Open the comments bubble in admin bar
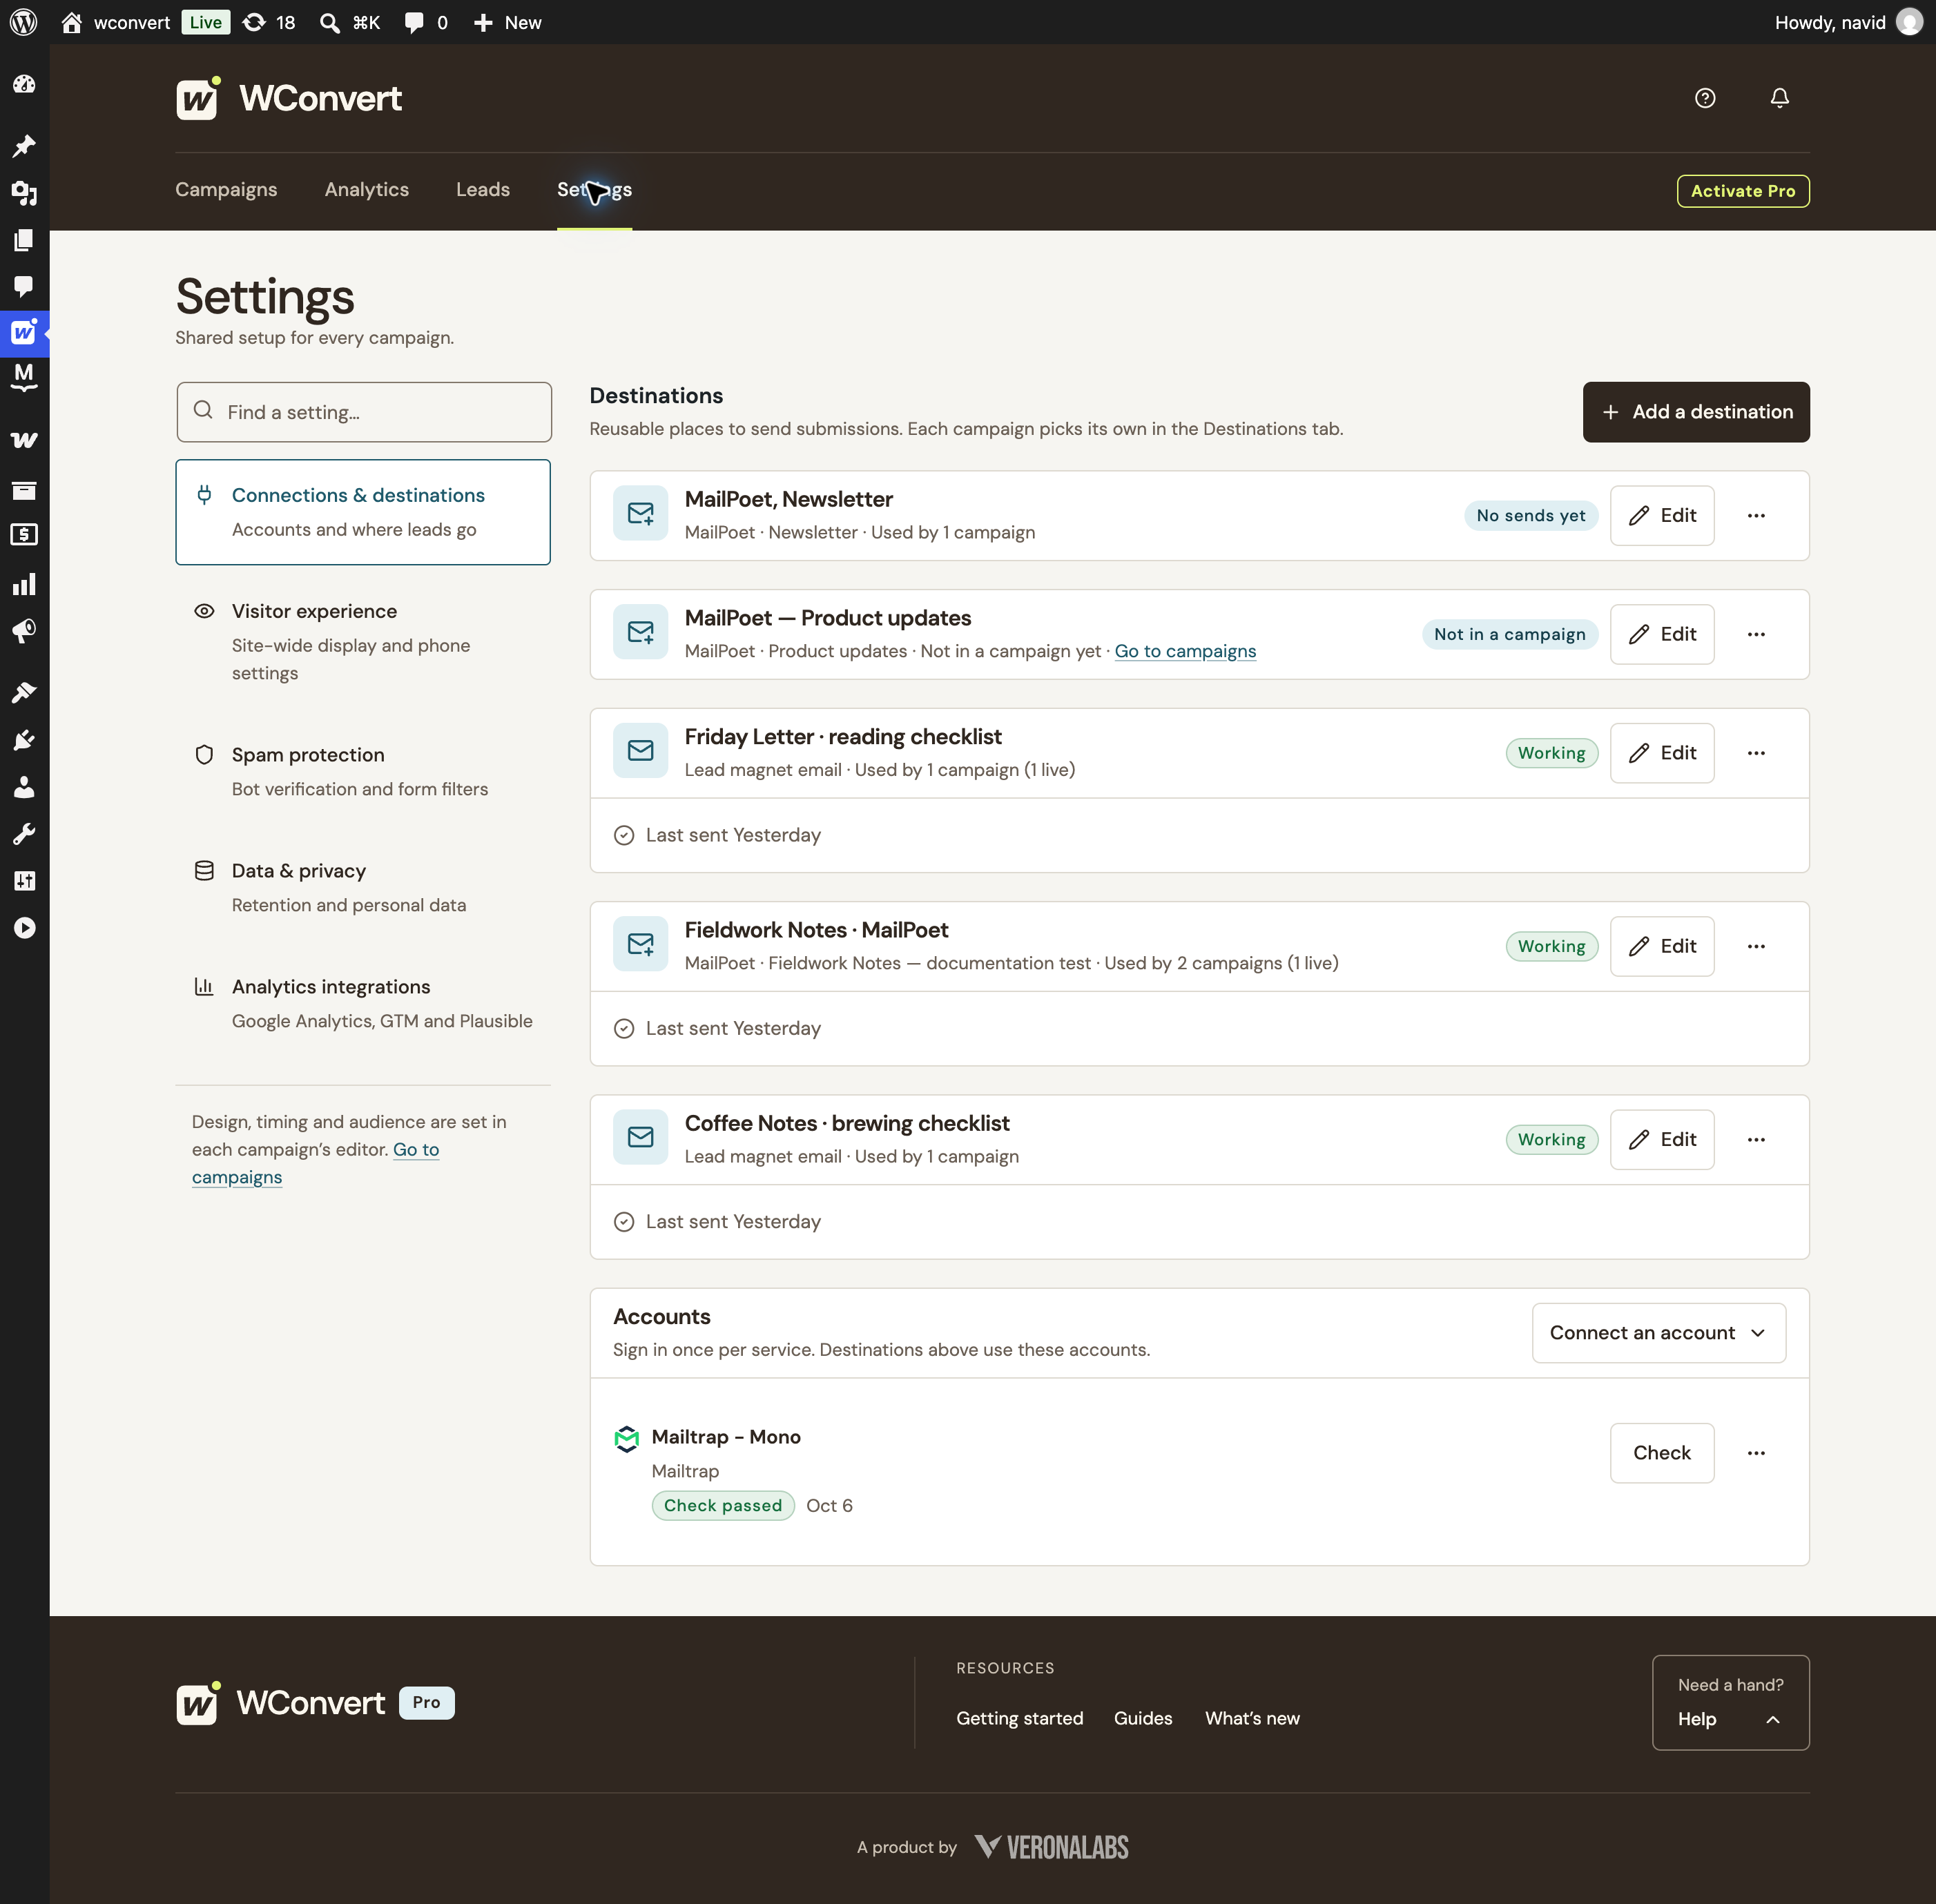The height and width of the screenshot is (1904, 1936). (426, 22)
